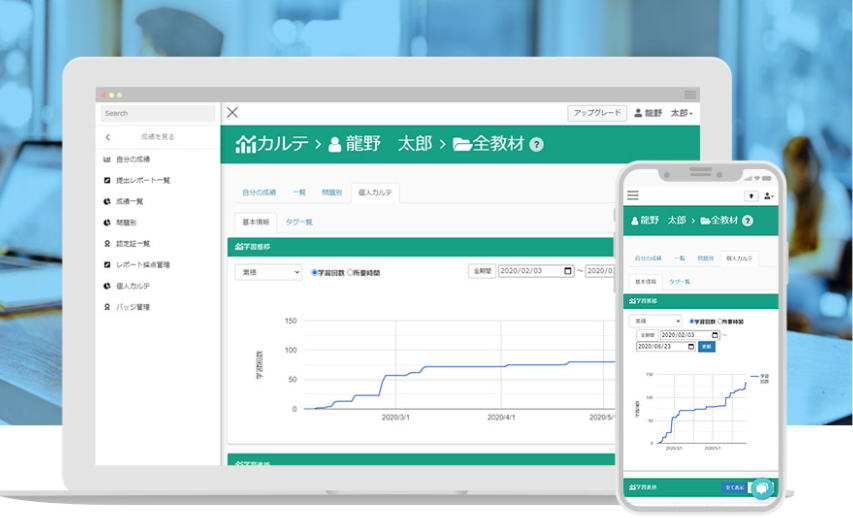This screenshot has height=518, width=853.
Task: Open 提出レポート一覧 in the sidebar
Action: click(143, 180)
